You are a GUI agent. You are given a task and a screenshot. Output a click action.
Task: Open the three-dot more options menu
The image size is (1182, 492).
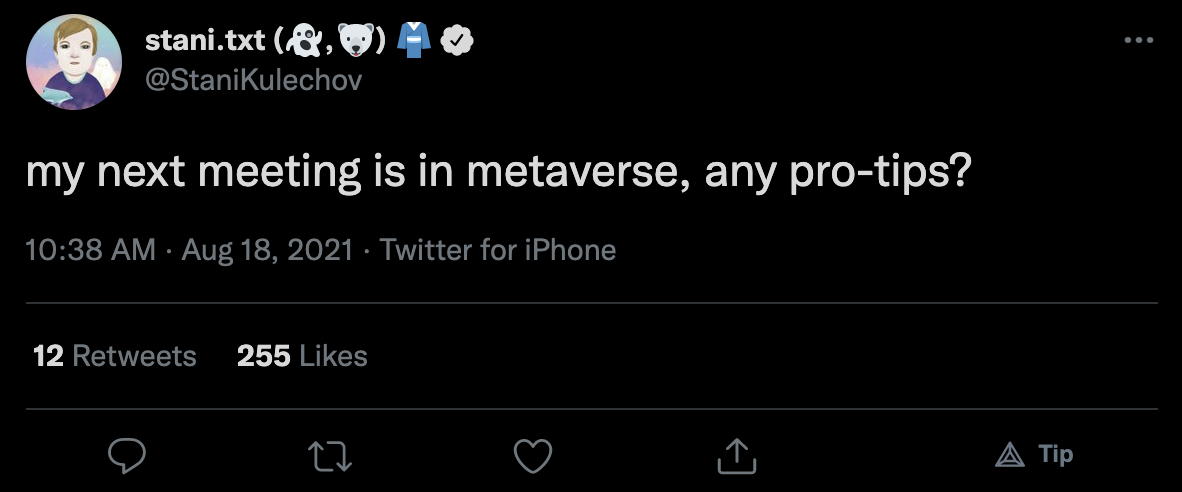point(1139,41)
